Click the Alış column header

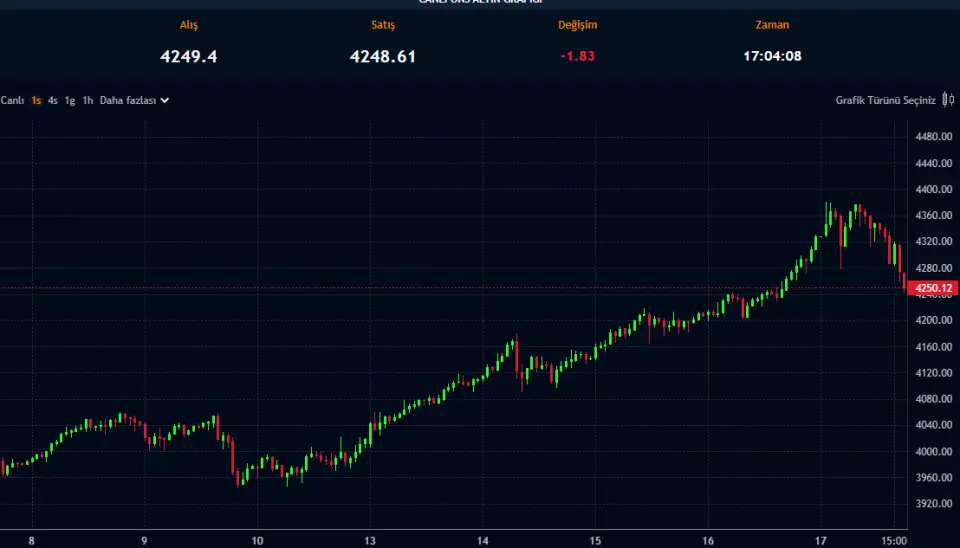tap(188, 25)
